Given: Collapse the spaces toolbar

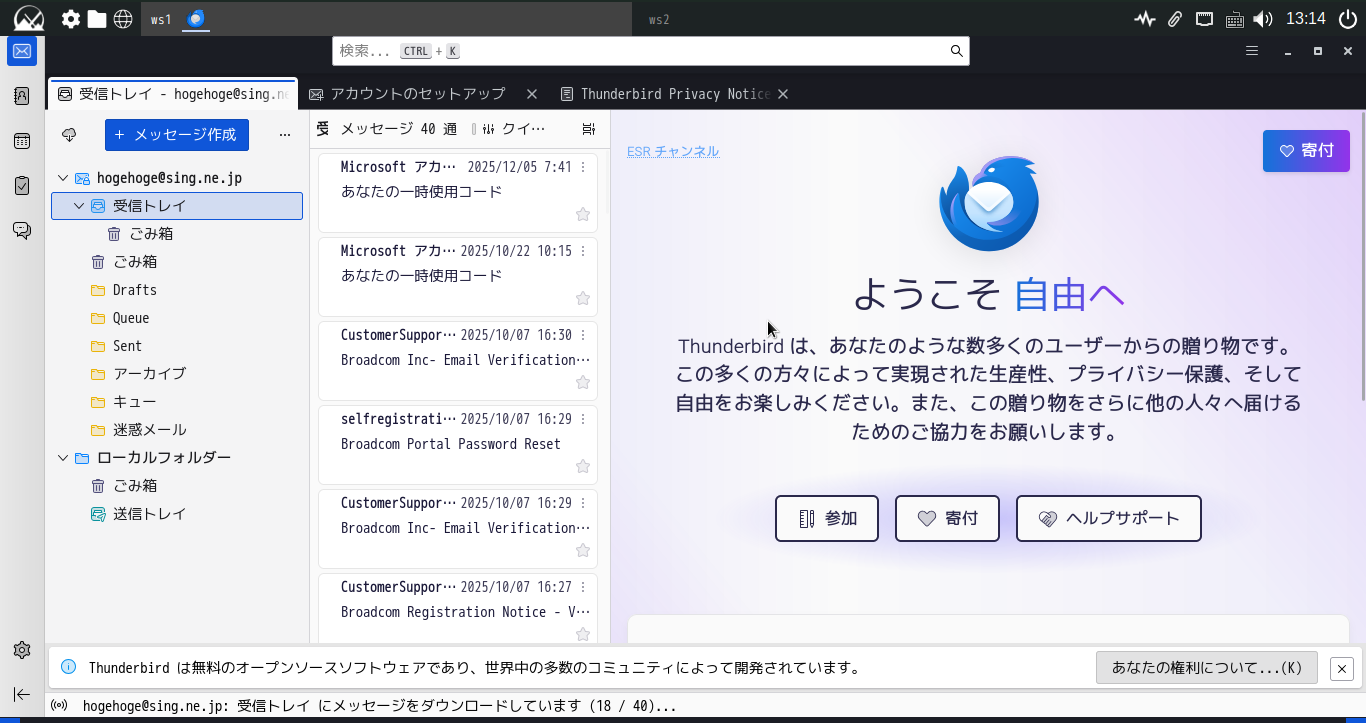Looking at the screenshot, I should (22, 694).
